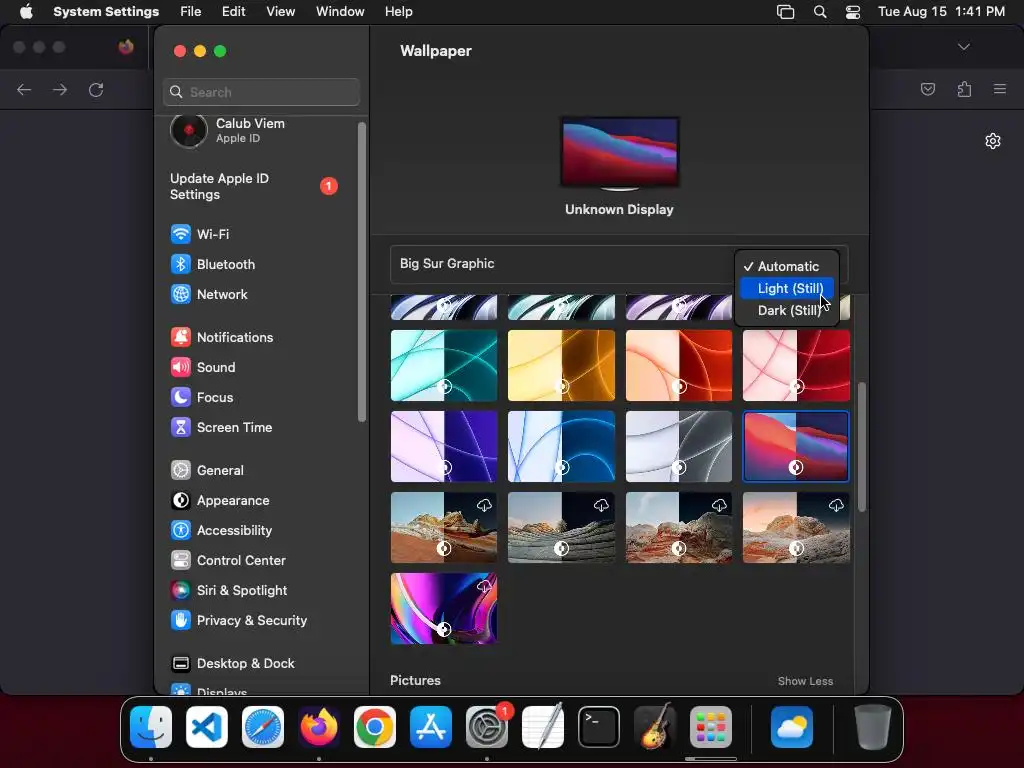Screen dimensions: 1024x768
Task: Open the Apple menu
Action: [x=26, y=12]
